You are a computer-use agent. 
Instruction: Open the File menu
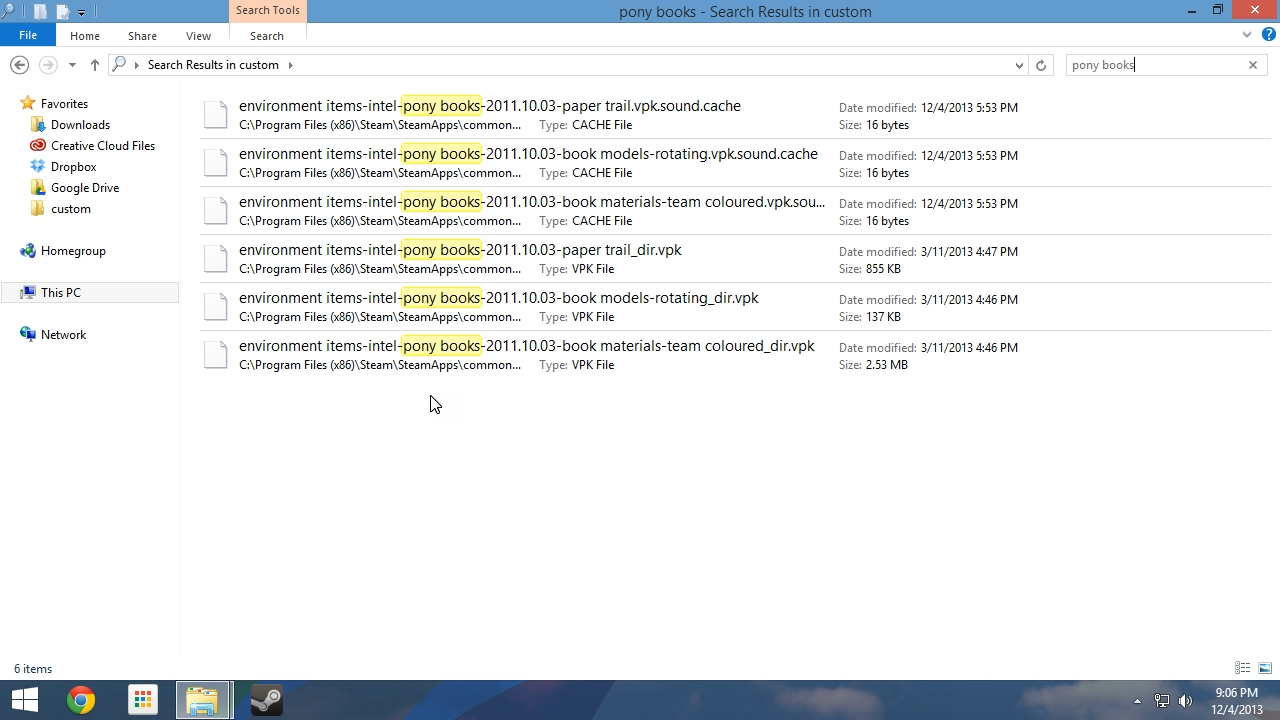[28, 35]
